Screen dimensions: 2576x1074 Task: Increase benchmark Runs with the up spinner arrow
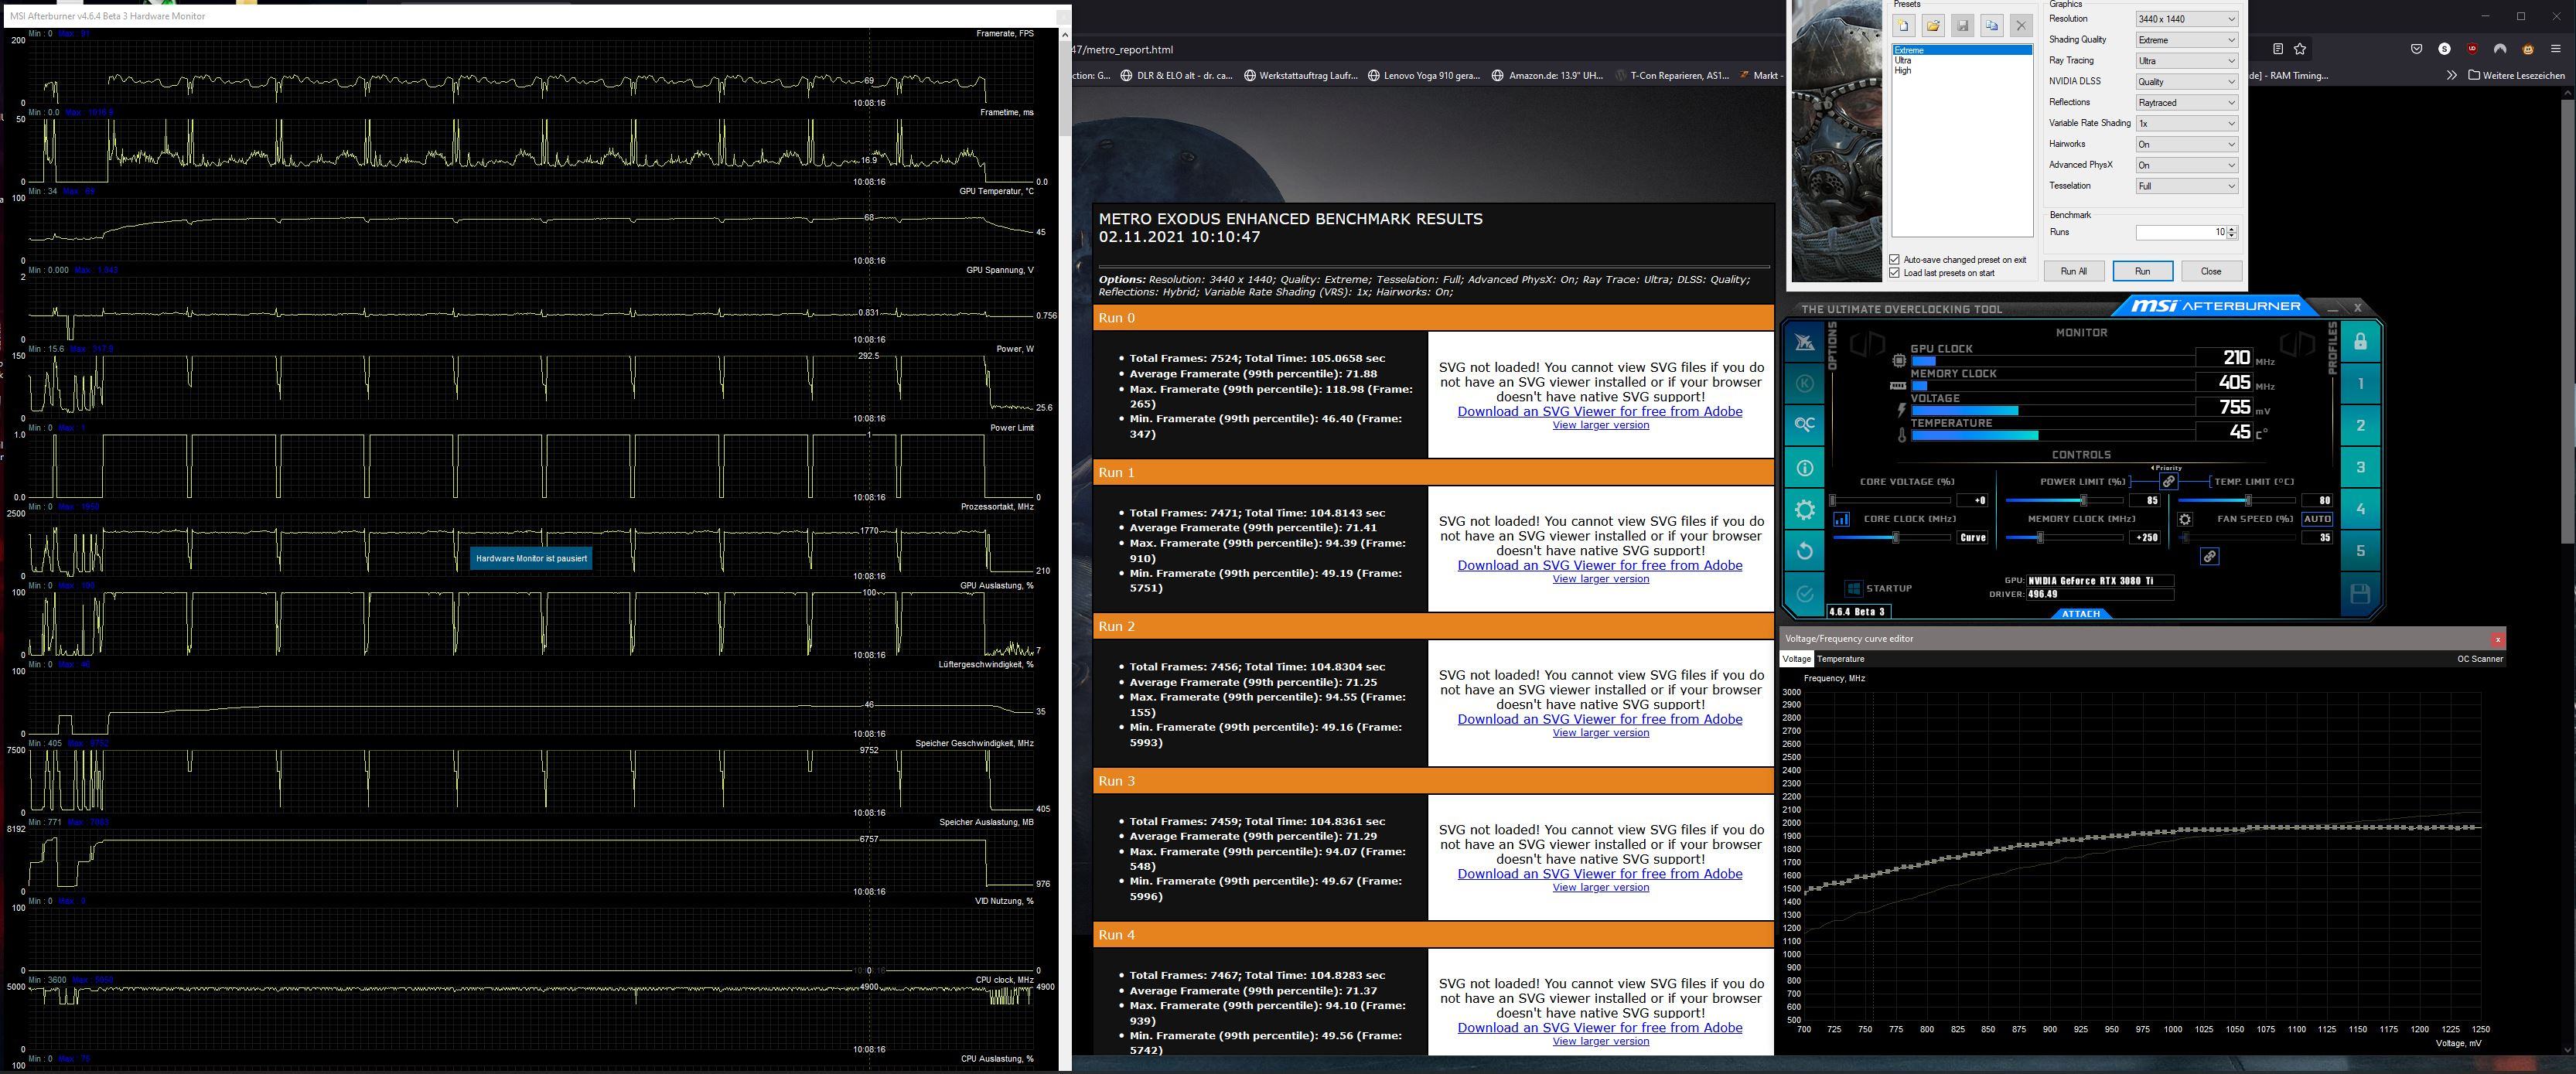2233,229
